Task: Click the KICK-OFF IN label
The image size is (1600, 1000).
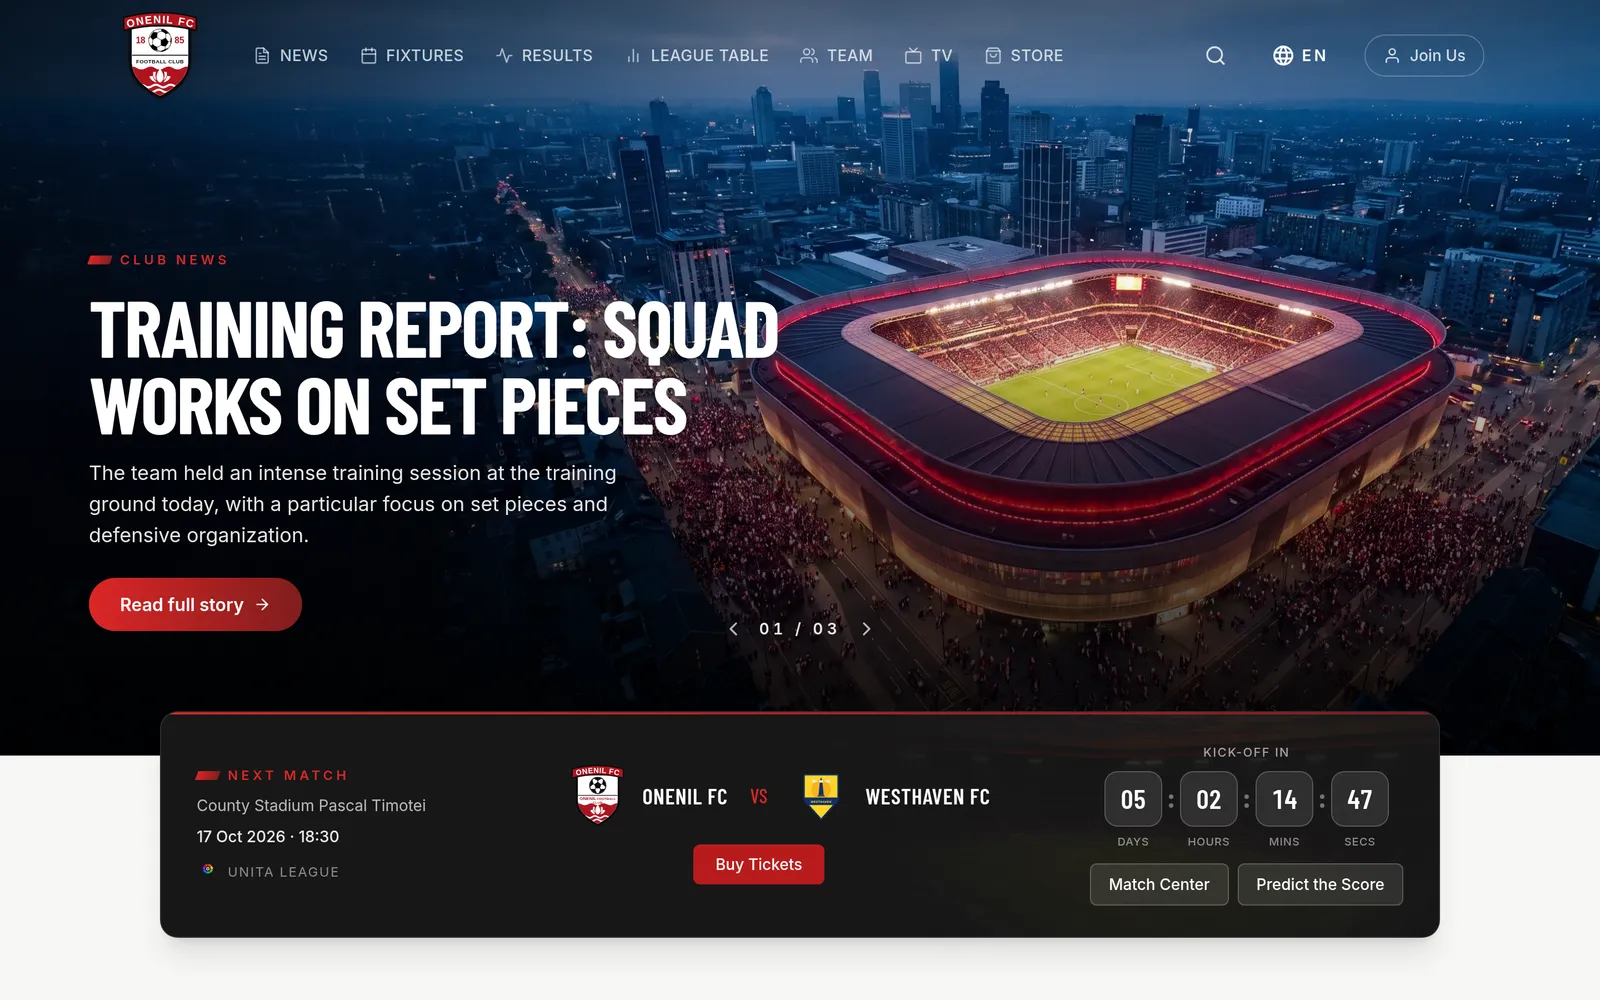Action: click(1246, 752)
